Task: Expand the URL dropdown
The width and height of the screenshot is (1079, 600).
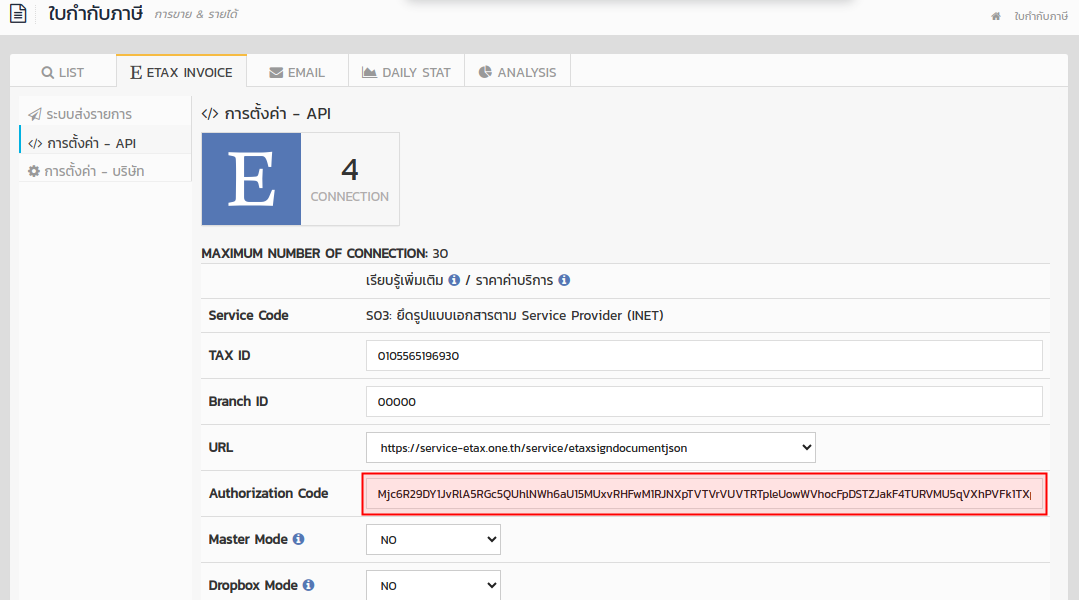Action: 590,448
